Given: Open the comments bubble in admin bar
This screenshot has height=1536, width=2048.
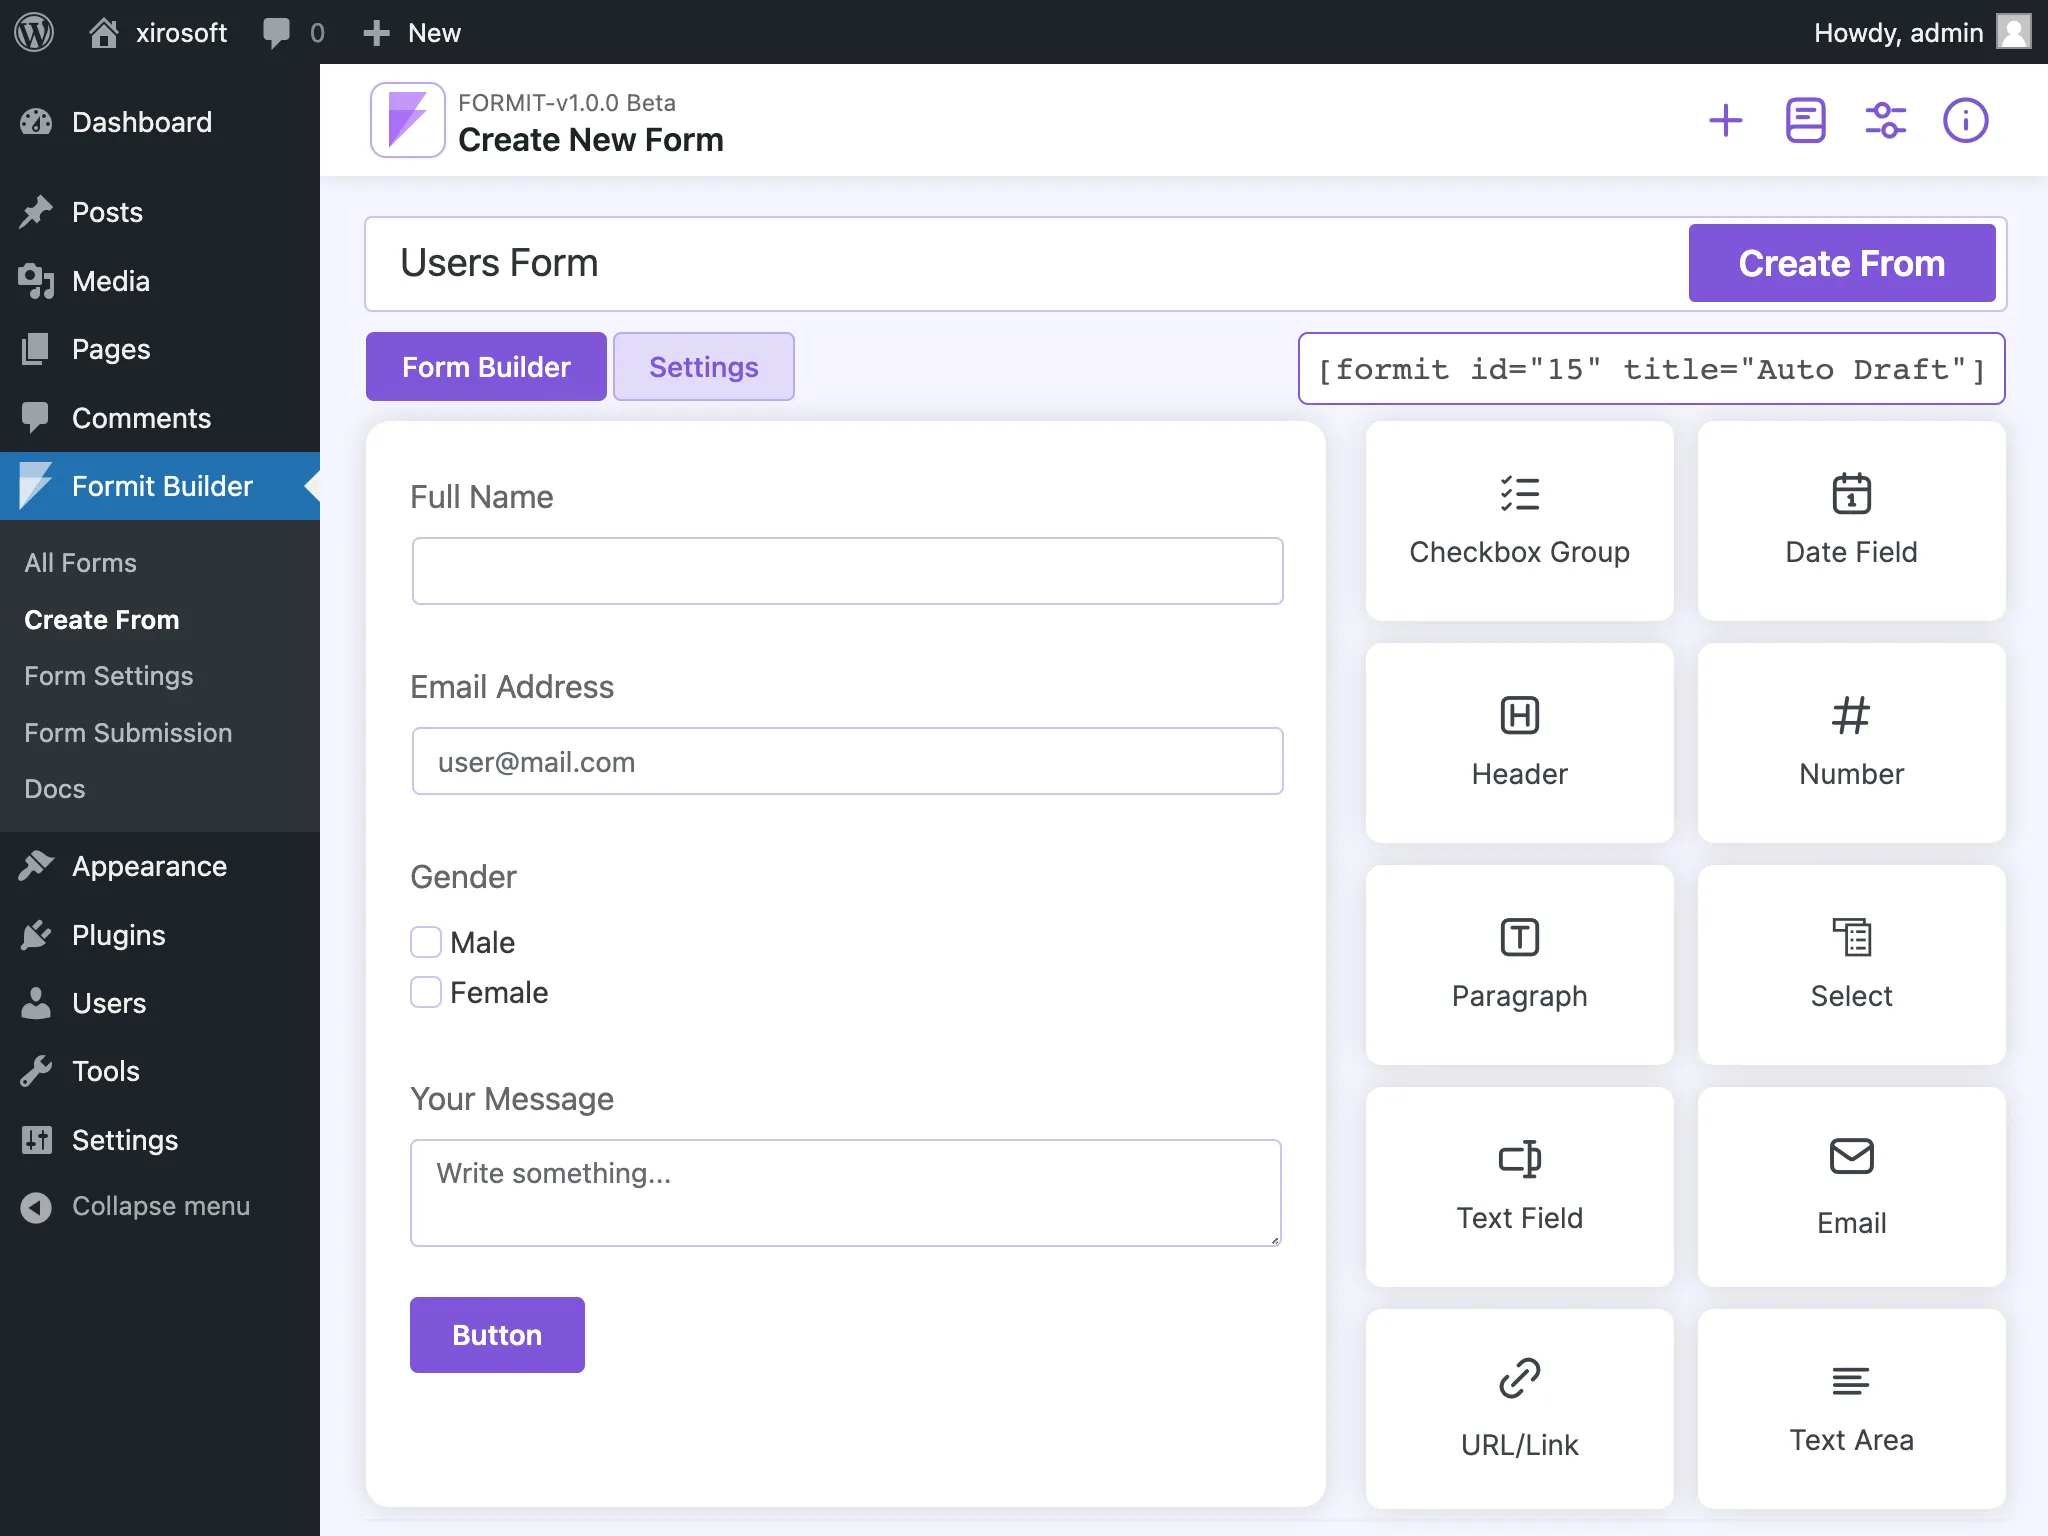Looking at the screenshot, I should (x=293, y=32).
